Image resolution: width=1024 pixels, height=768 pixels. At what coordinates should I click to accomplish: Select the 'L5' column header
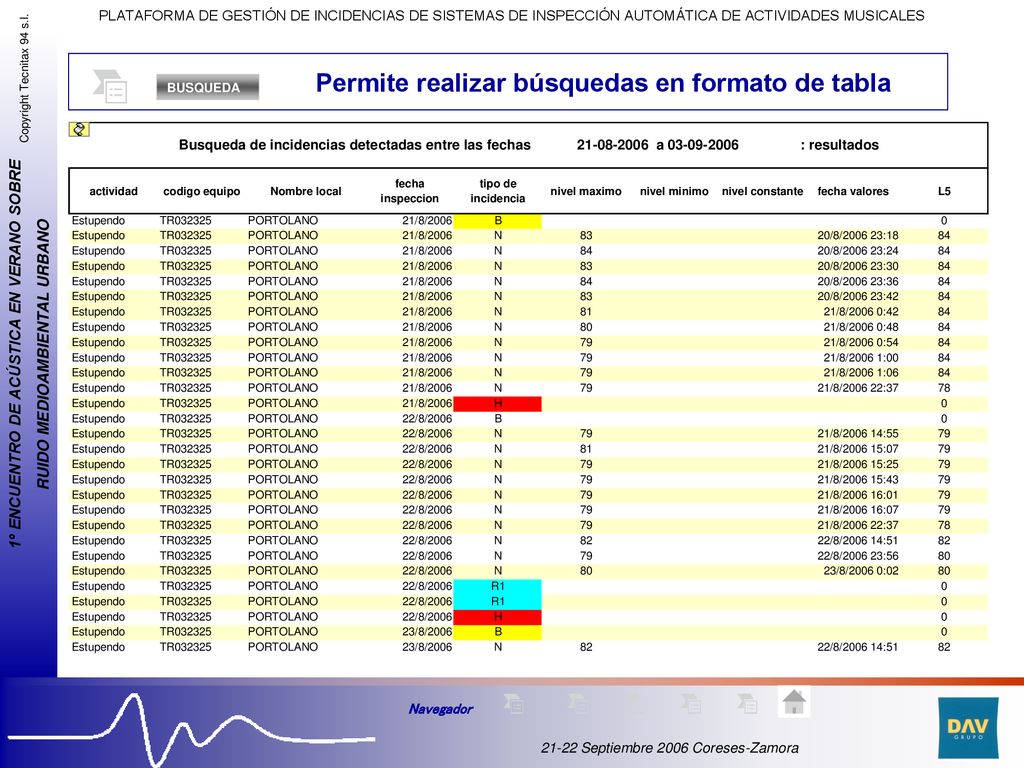pyautogui.click(x=944, y=191)
